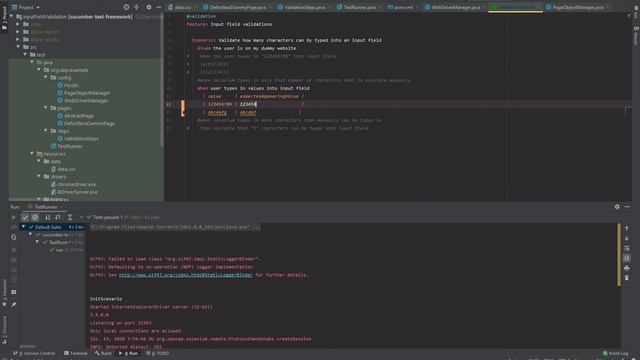
Task: Collapse the project root node arrow
Action: click(11, 17)
